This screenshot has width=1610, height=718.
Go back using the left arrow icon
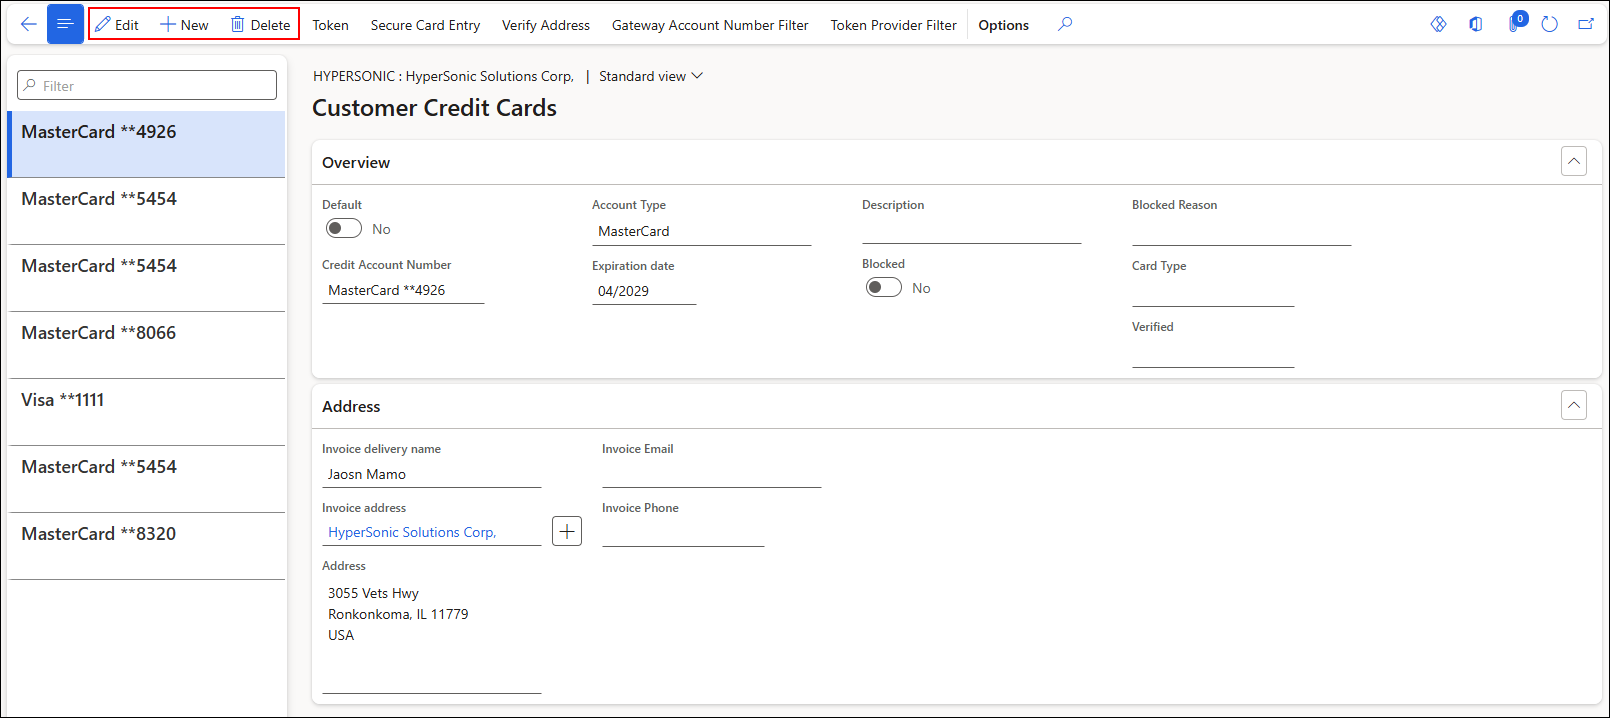pyautogui.click(x=28, y=24)
